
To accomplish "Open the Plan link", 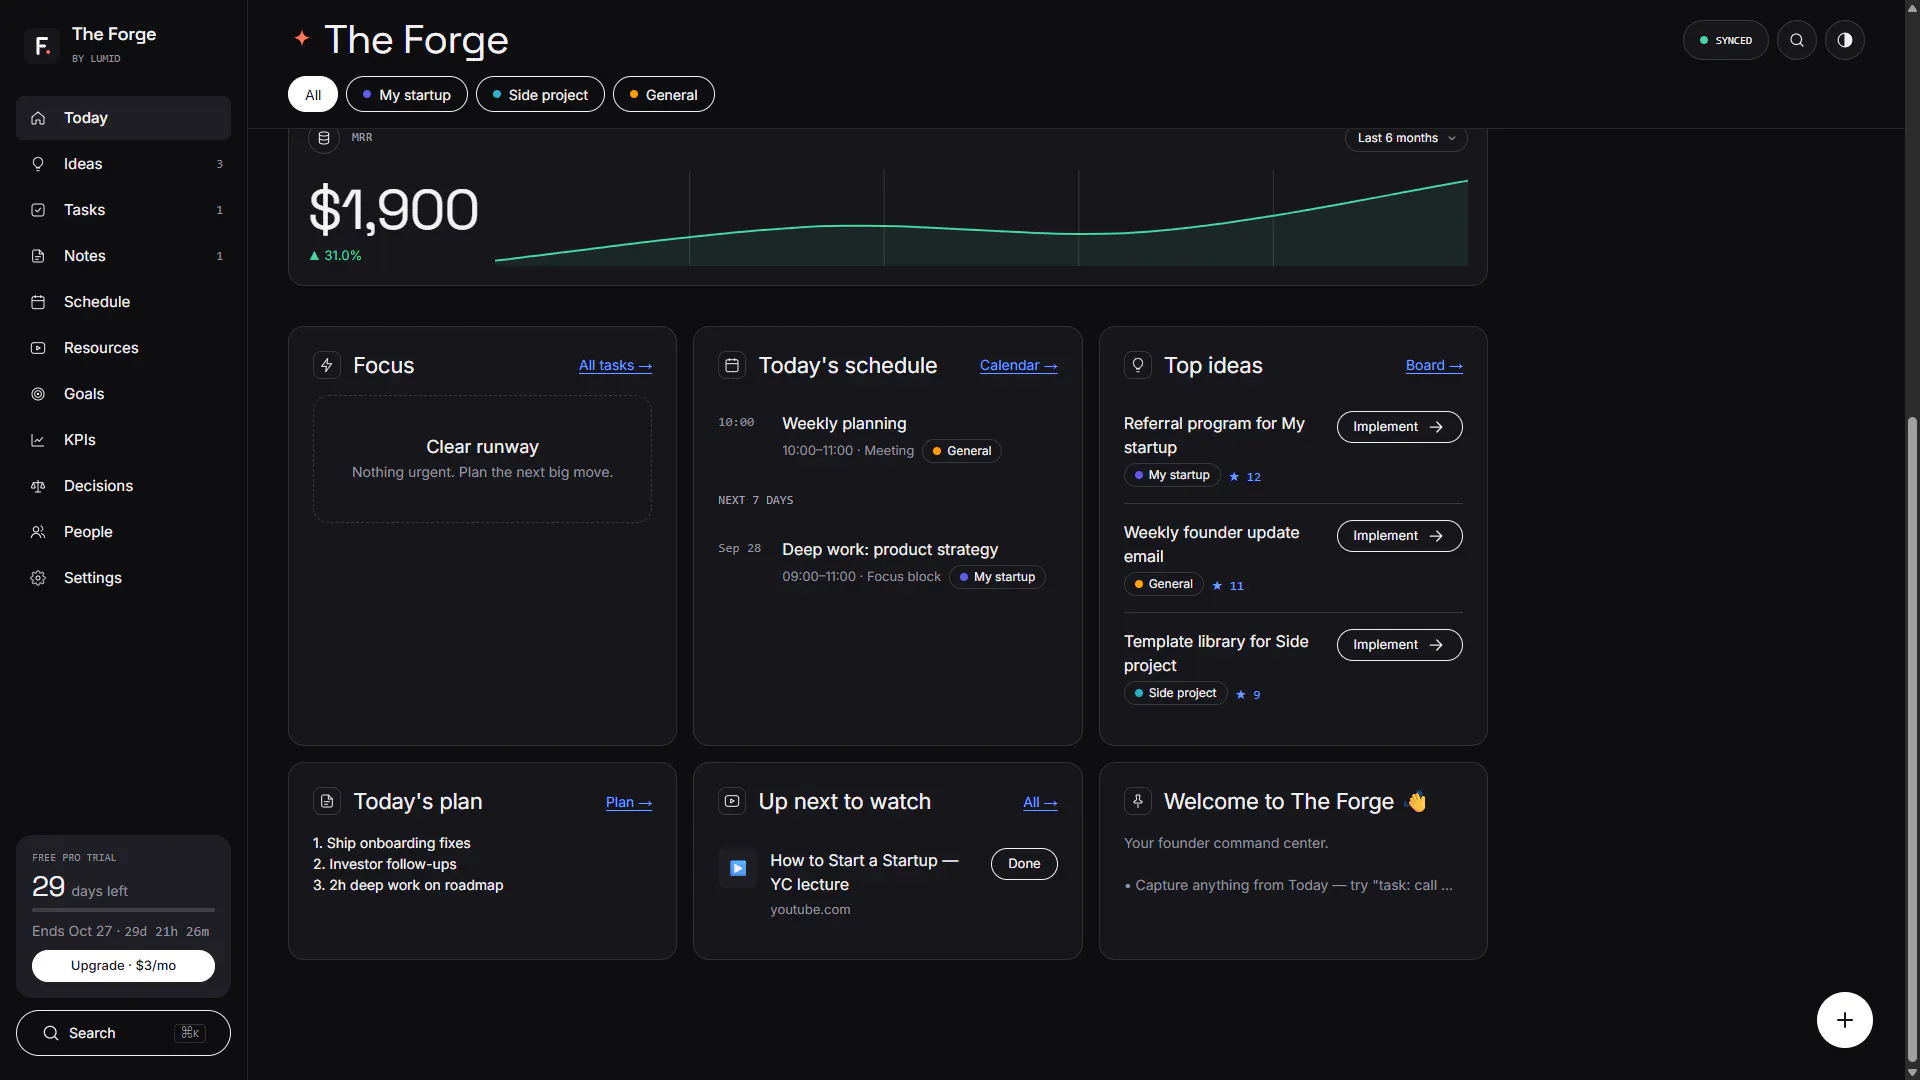I will click(x=629, y=802).
